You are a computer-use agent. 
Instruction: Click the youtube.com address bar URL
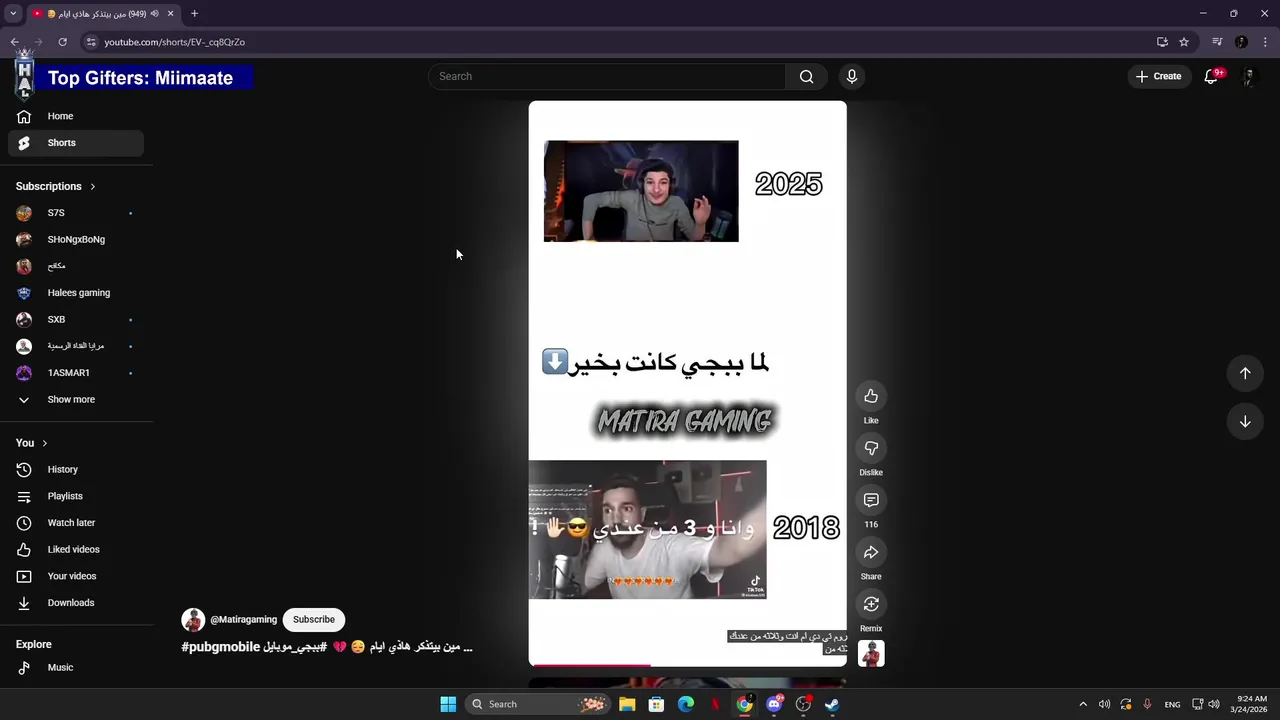(175, 42)
